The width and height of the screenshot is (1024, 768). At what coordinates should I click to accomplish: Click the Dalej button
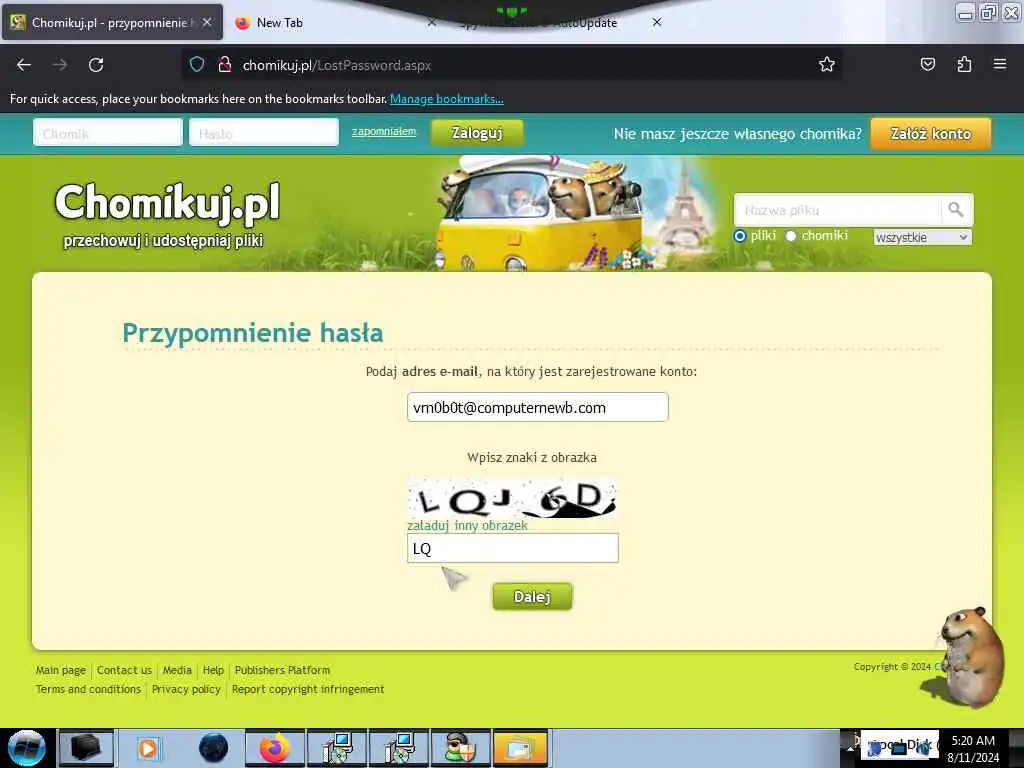tap(532, 596)
